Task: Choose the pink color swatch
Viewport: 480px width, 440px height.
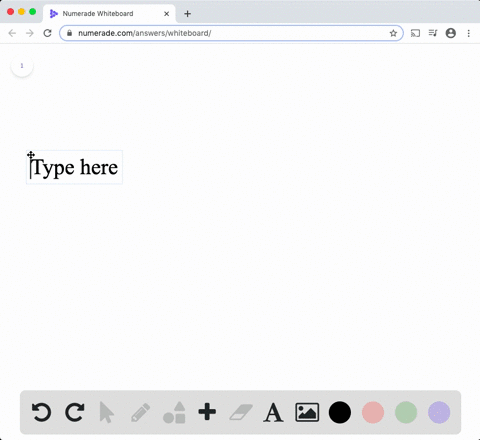Action: click(x=373, y=412)
